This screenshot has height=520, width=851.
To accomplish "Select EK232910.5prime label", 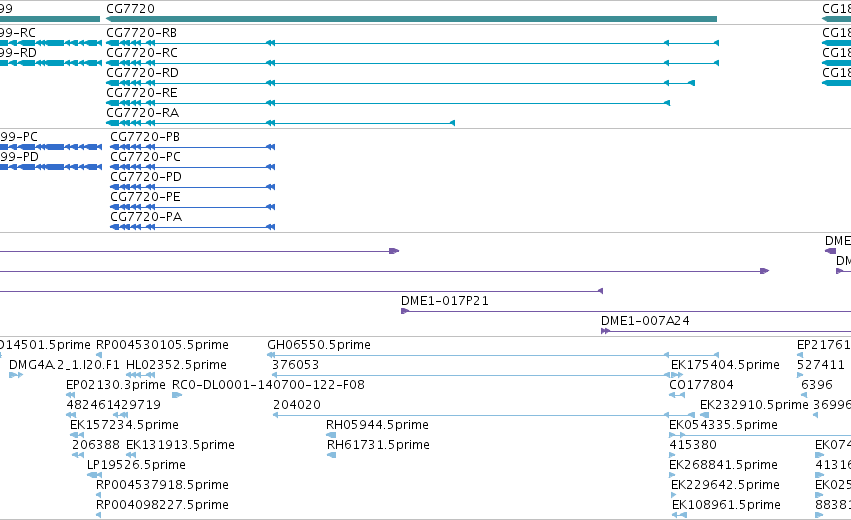I will 754,405.
